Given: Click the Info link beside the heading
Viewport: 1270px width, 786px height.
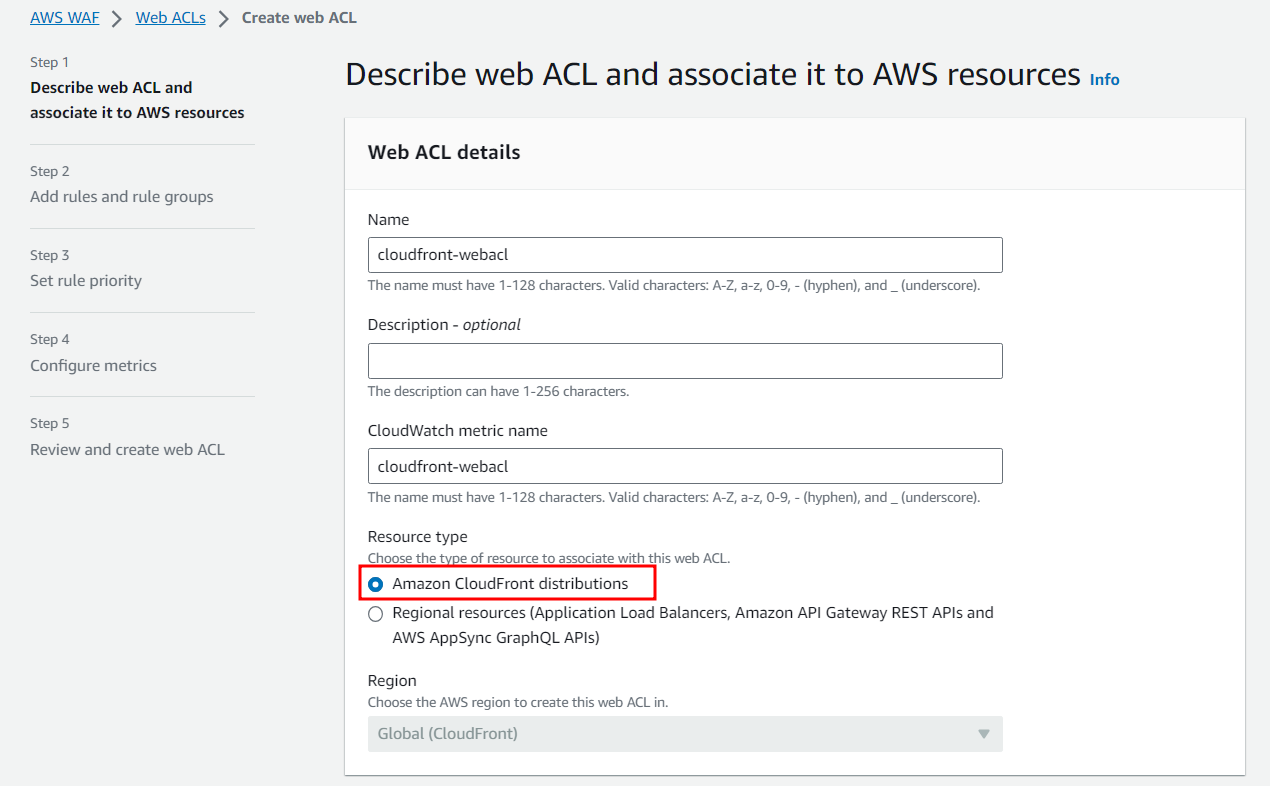Looking at the screenshot, I should (x=1104, y=79).
